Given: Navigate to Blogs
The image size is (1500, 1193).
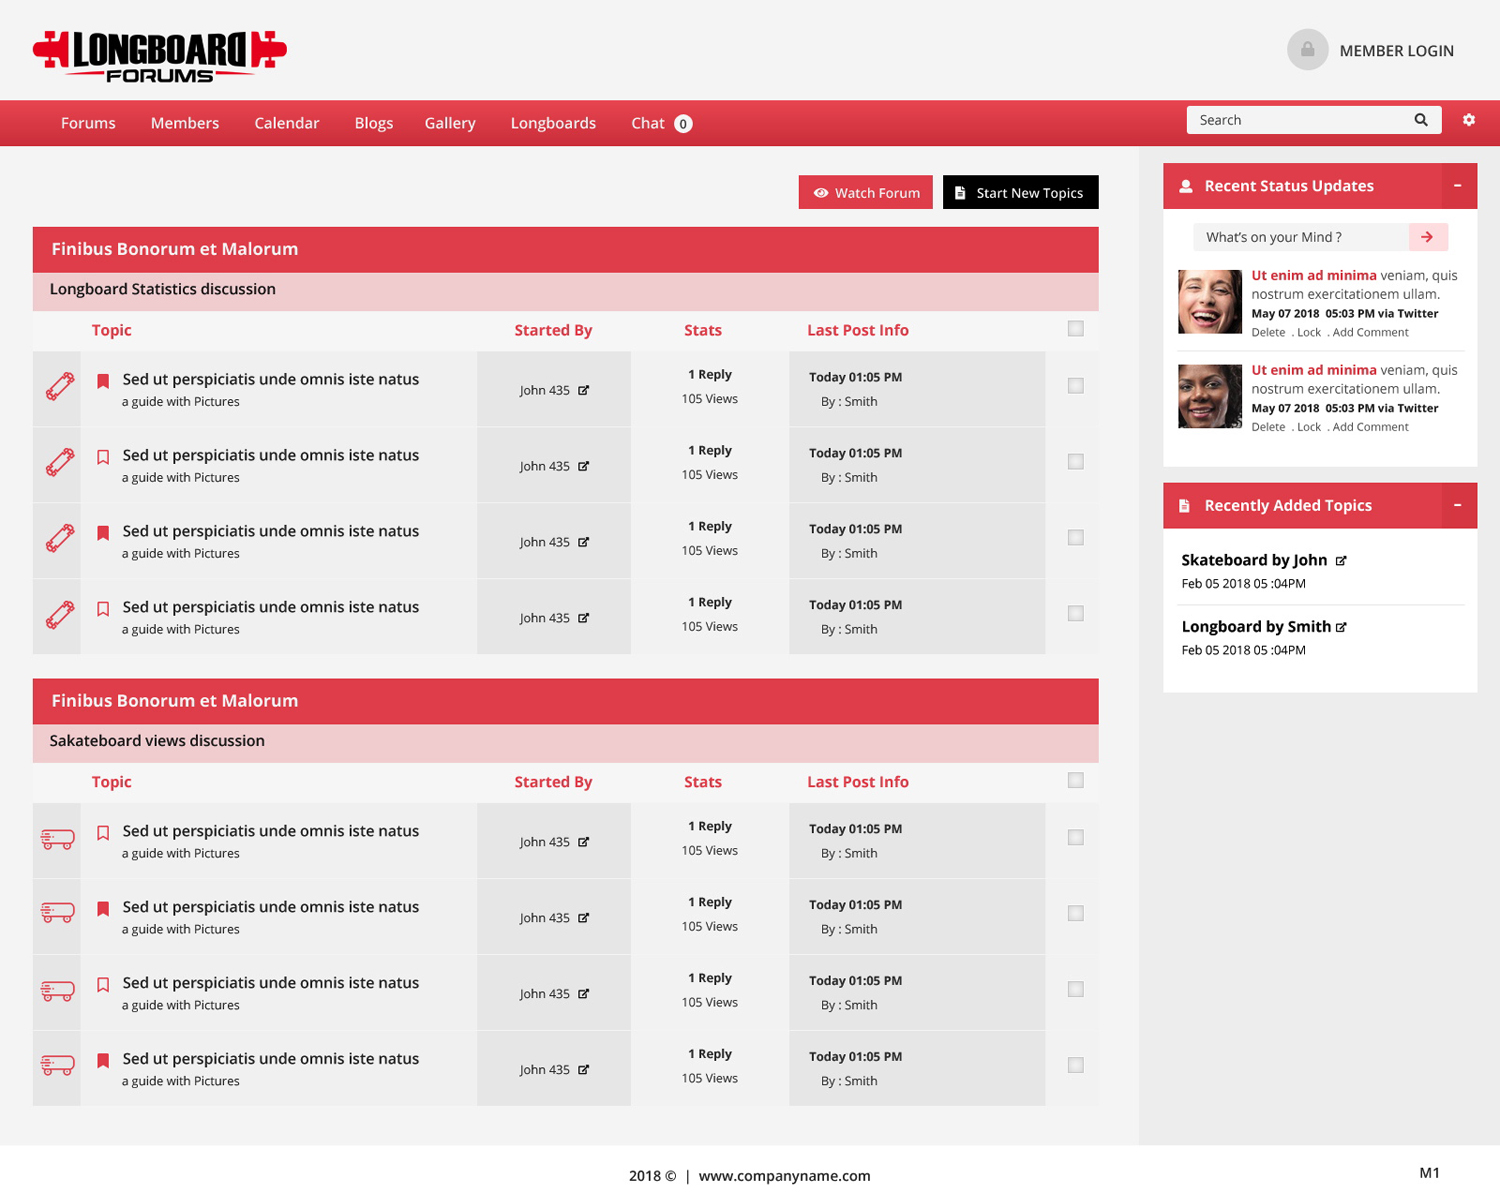Looking at the screenshot, I should pyautogui.click(x=374, y=123).
